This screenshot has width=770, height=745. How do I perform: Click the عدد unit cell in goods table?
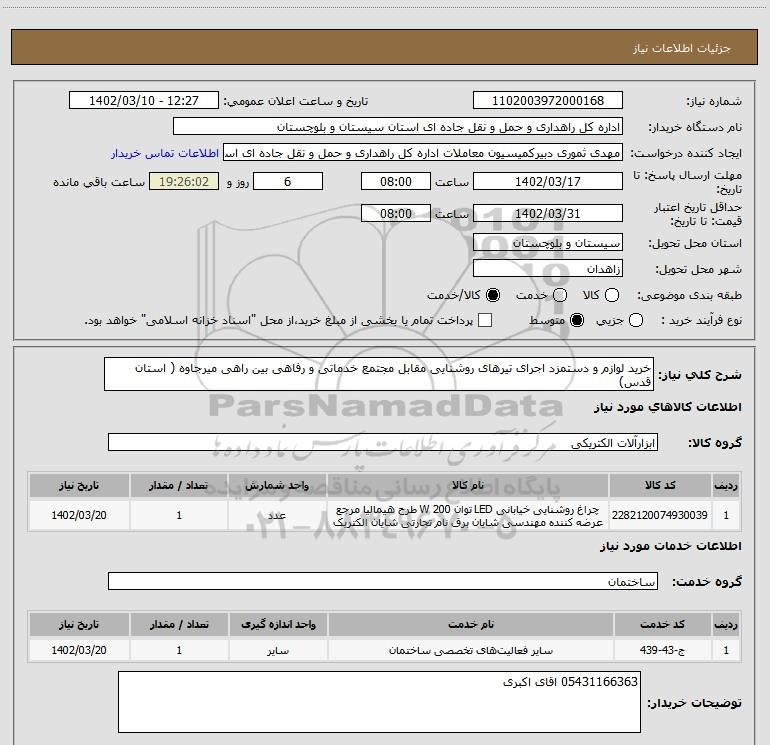tap(277, 515)
